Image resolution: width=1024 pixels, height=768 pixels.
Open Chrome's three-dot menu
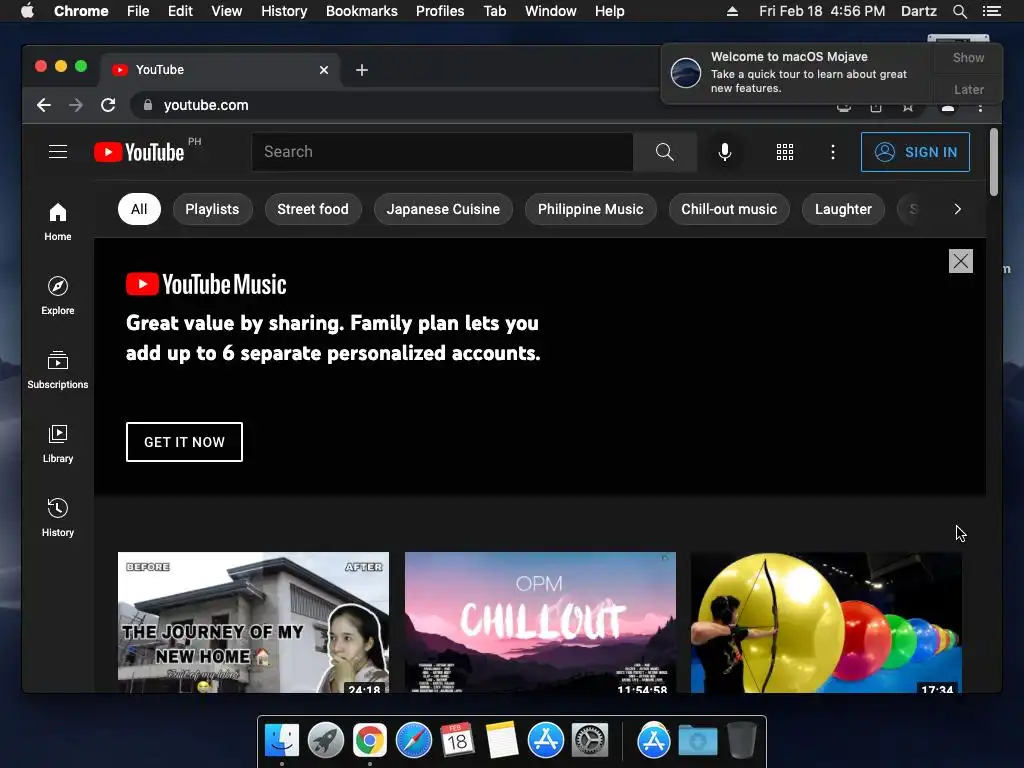(980, 108)
